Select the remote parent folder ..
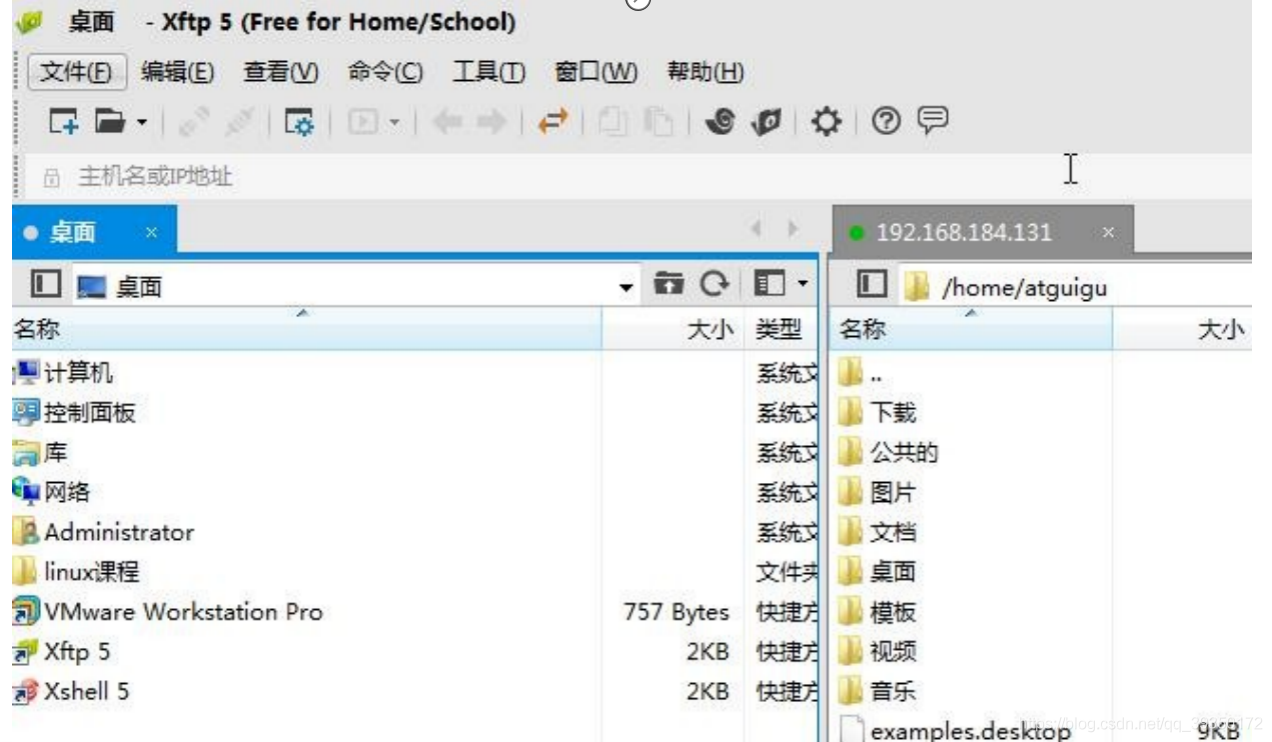Screen dimensions: 1272x742 click(861, 374)
